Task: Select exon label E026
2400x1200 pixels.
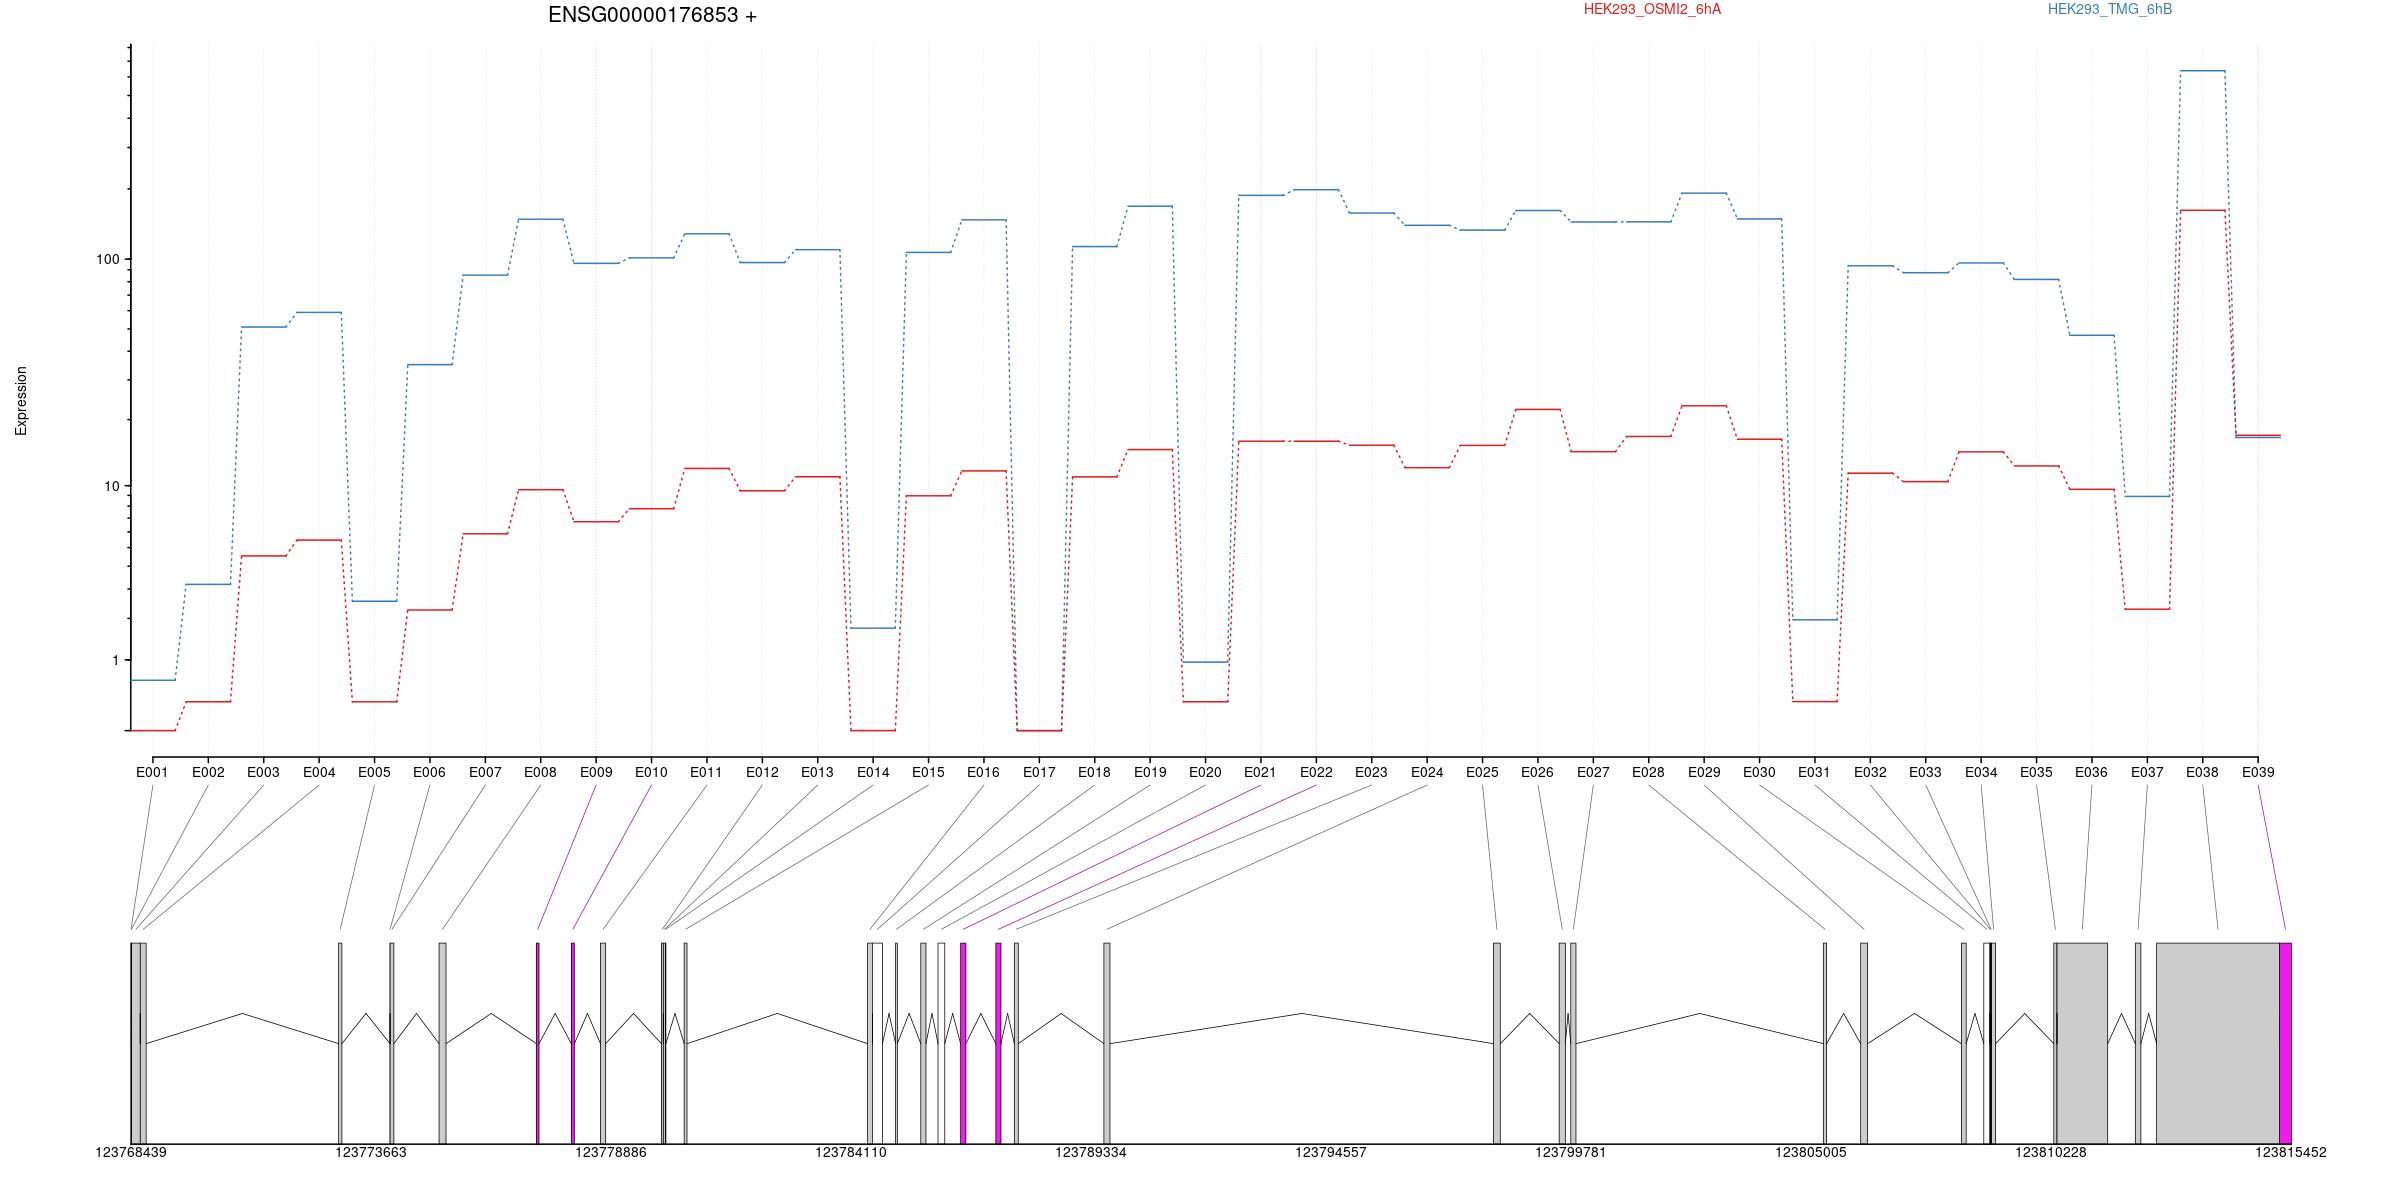Action: point(1537,772)
